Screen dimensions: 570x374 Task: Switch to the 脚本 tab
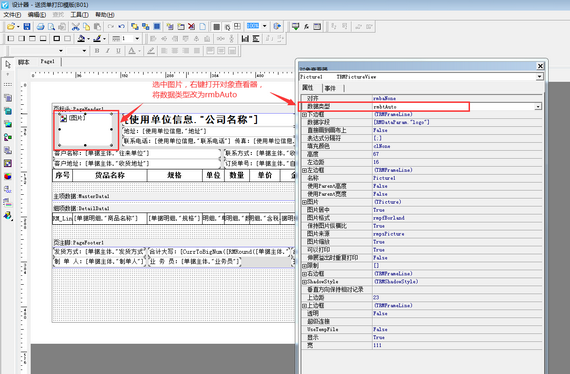pyautogui.click(x=24, y=62)
